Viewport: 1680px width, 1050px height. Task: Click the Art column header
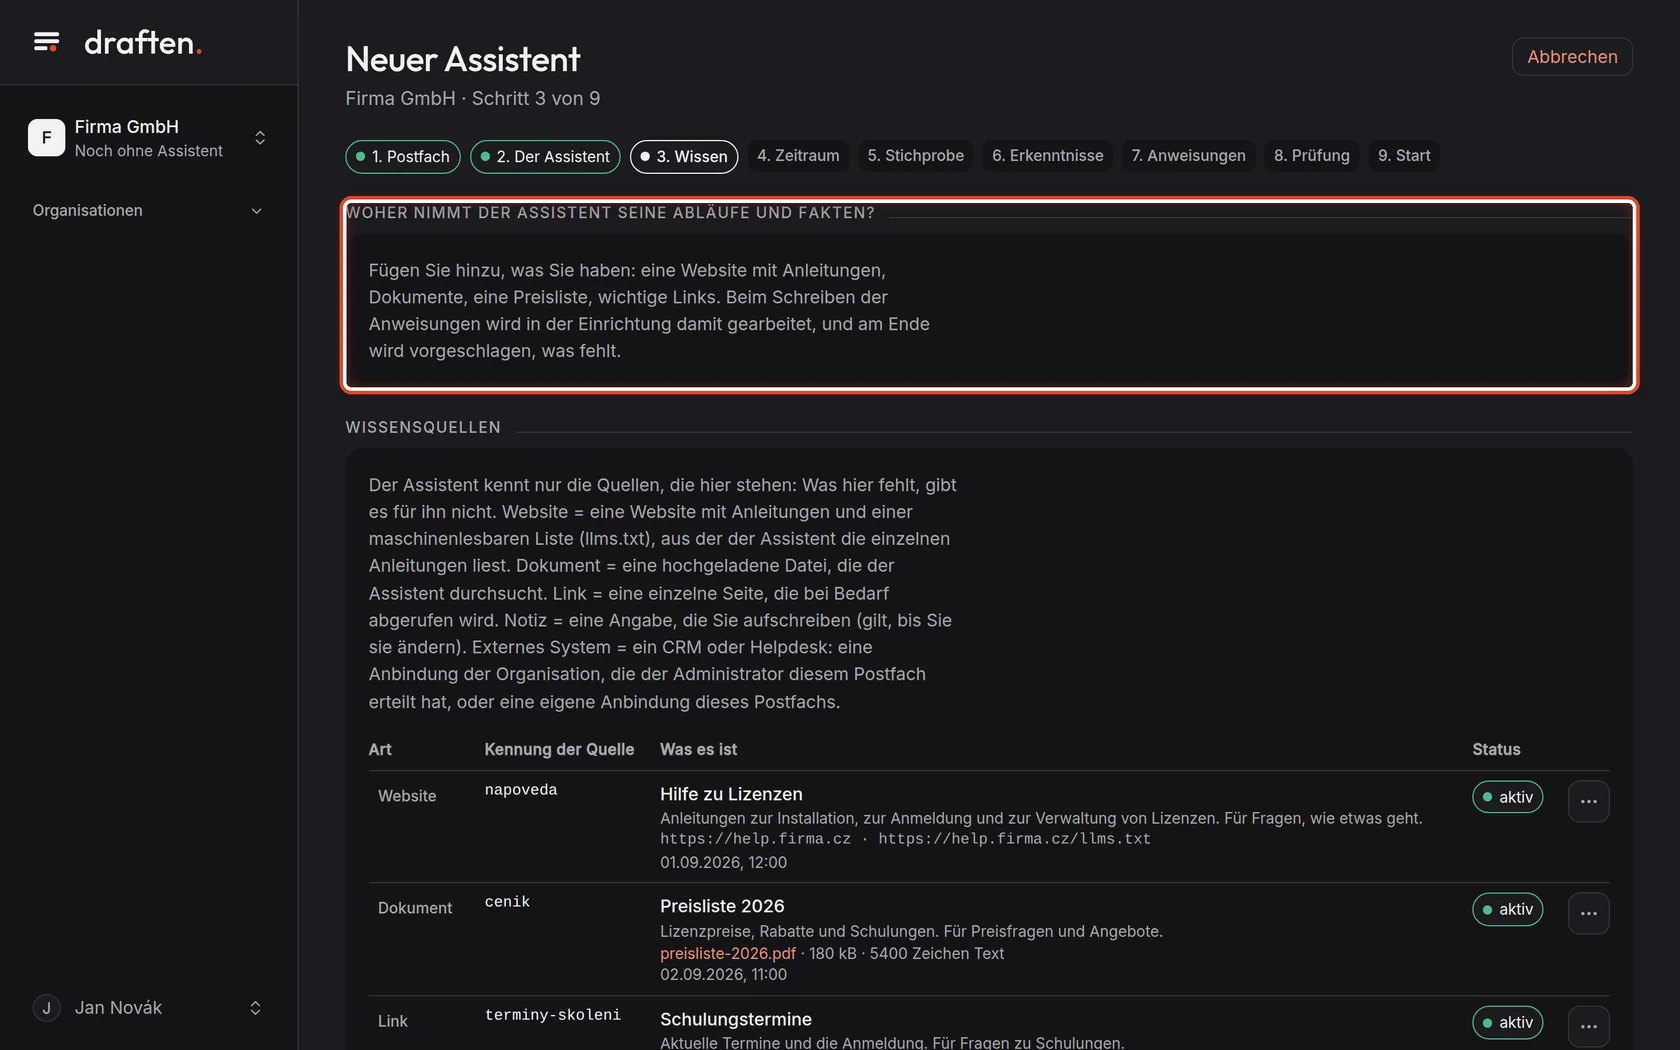[x=380, y=749]
